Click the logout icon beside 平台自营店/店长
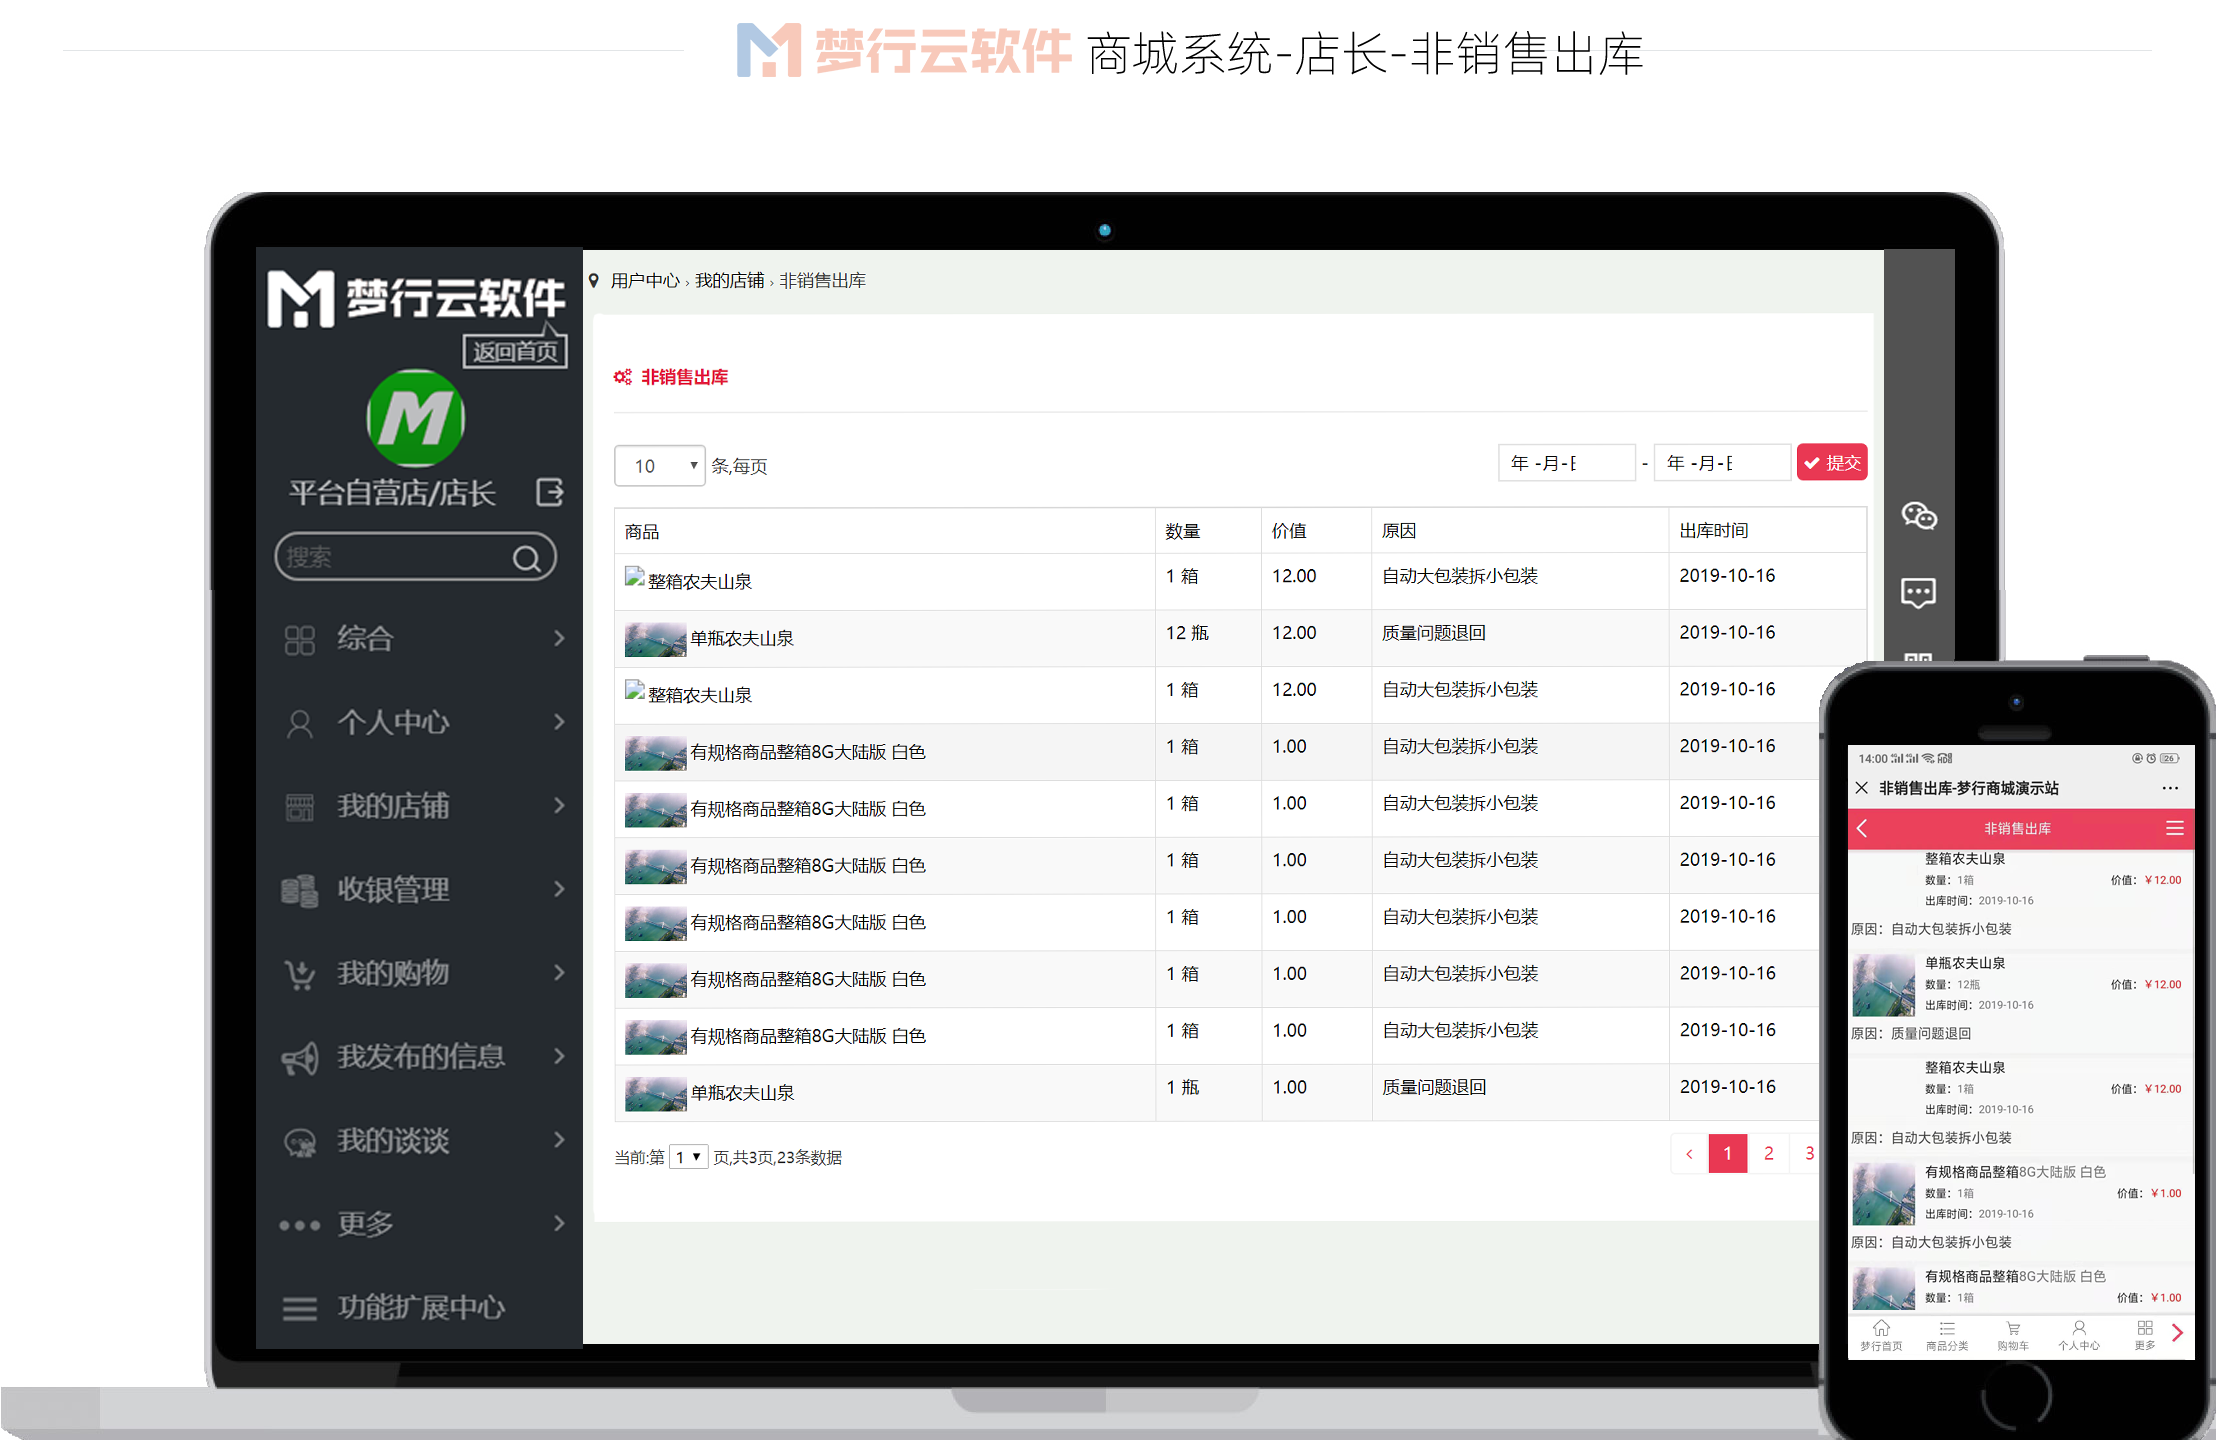The width and height of the screenshot is (2216, 1440). 550,492
